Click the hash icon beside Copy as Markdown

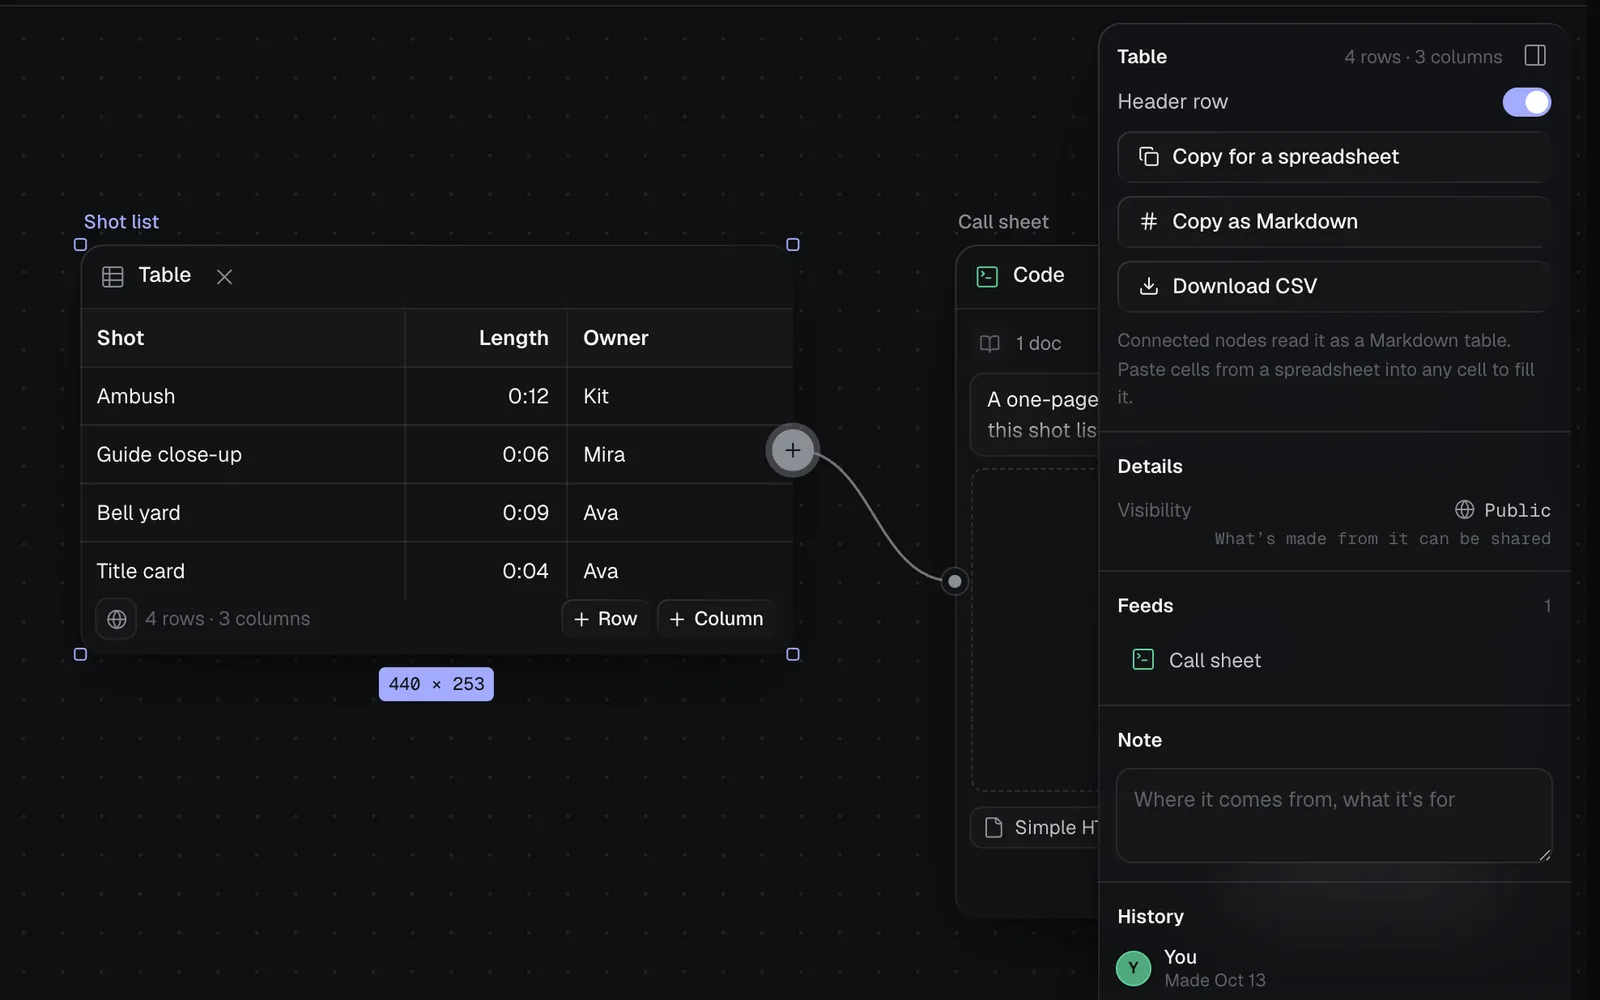pos(1149,222)
